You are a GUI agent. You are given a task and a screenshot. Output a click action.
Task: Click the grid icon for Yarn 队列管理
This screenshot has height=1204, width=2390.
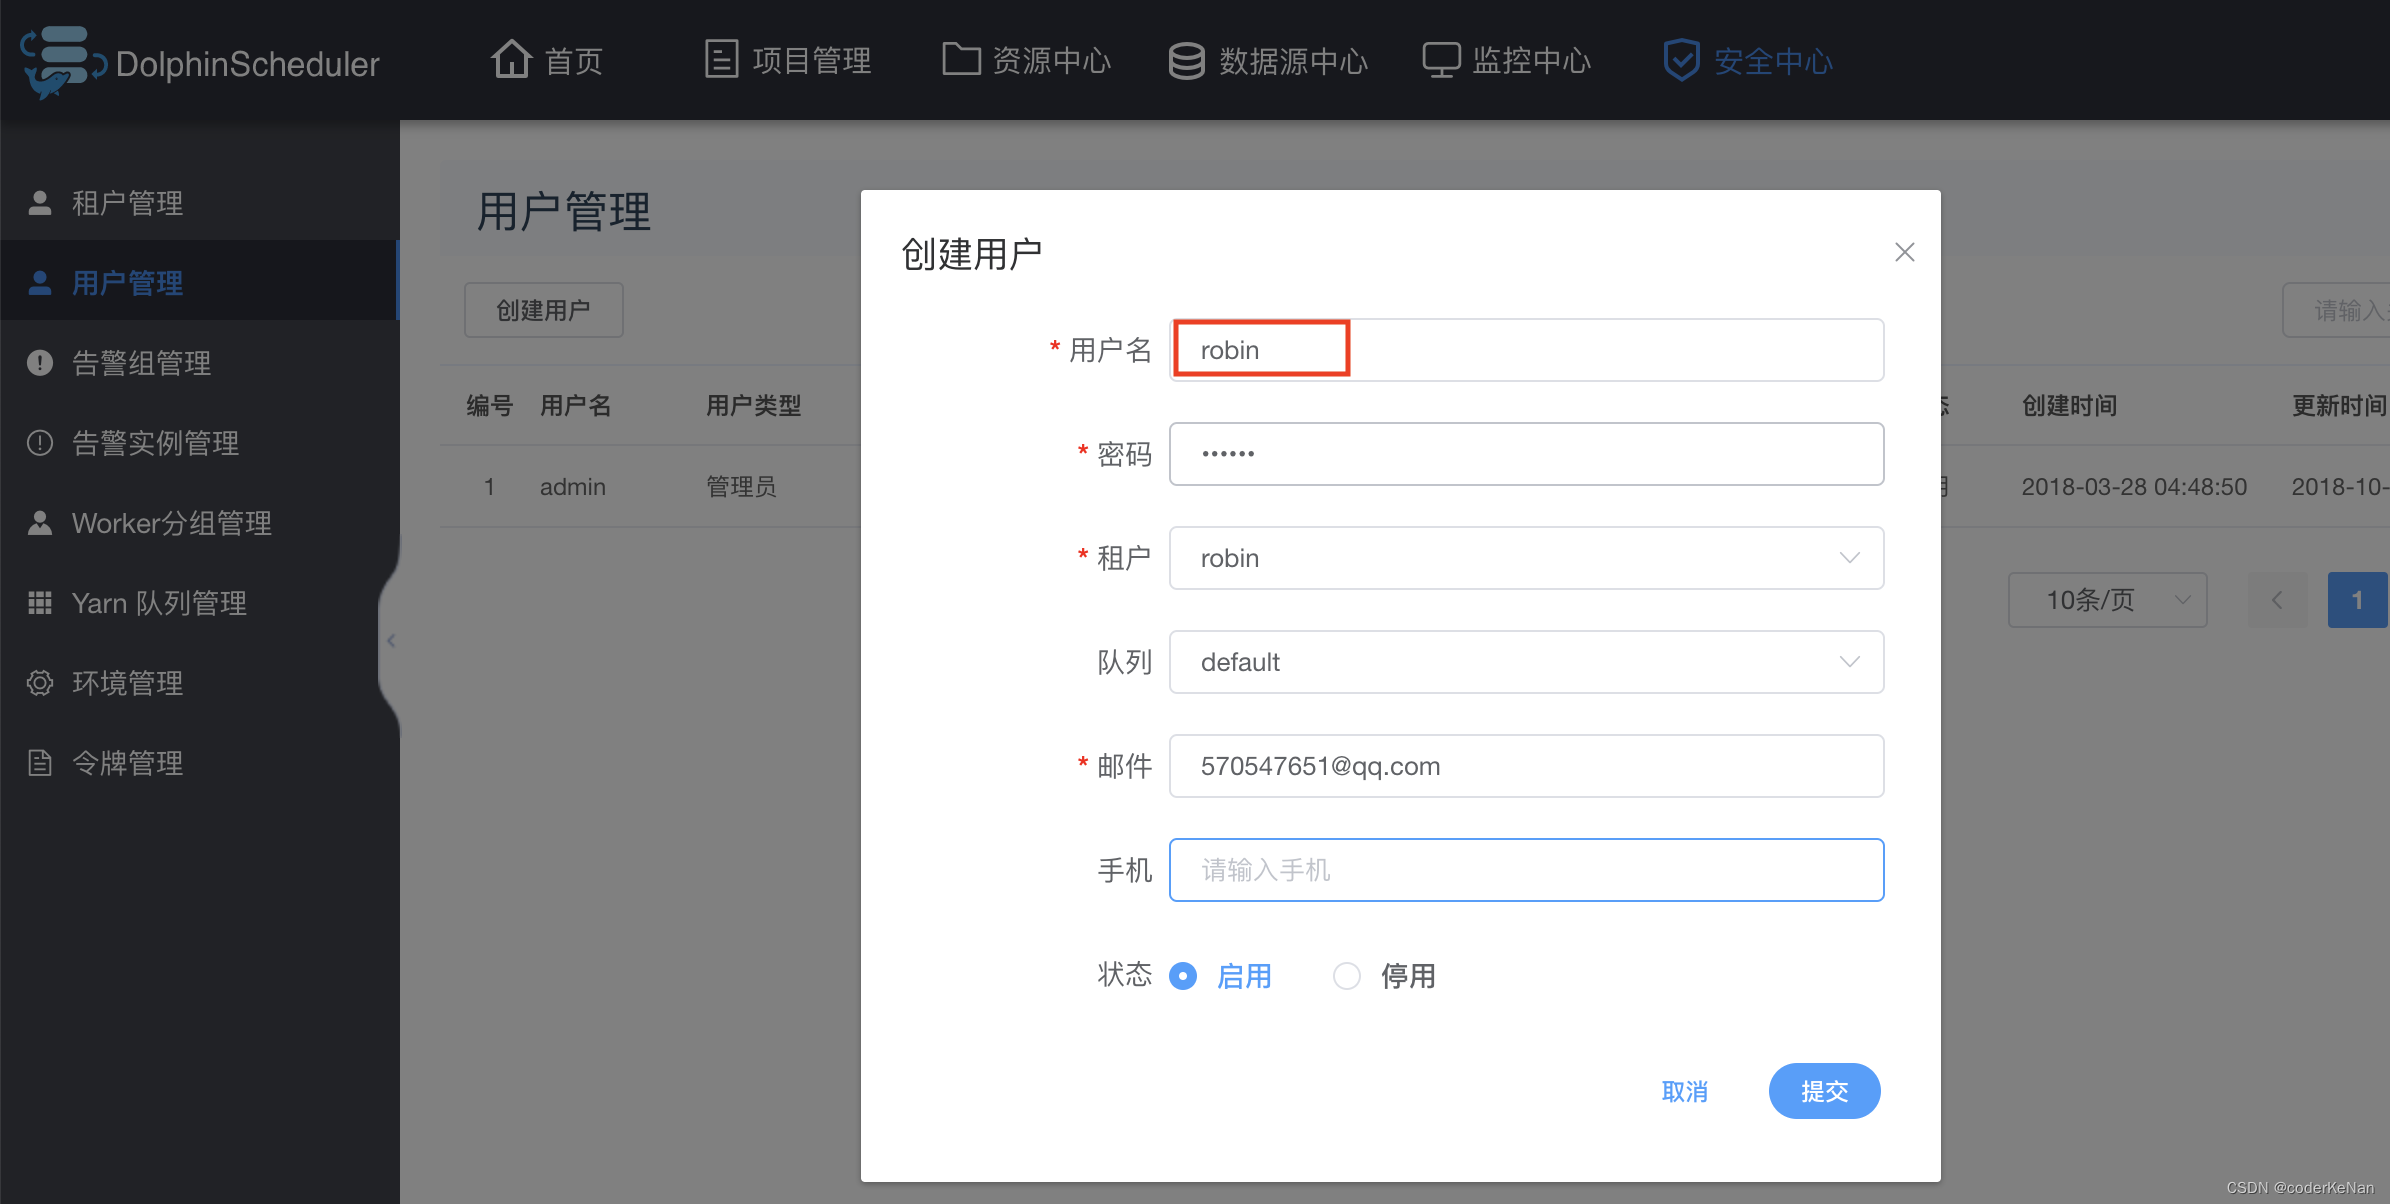(x=40, y=603)
